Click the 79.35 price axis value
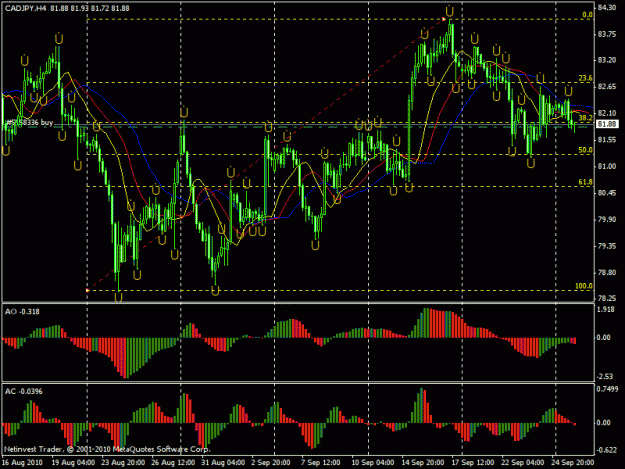The height and width of the screenshot is (469, 625). 607,246
